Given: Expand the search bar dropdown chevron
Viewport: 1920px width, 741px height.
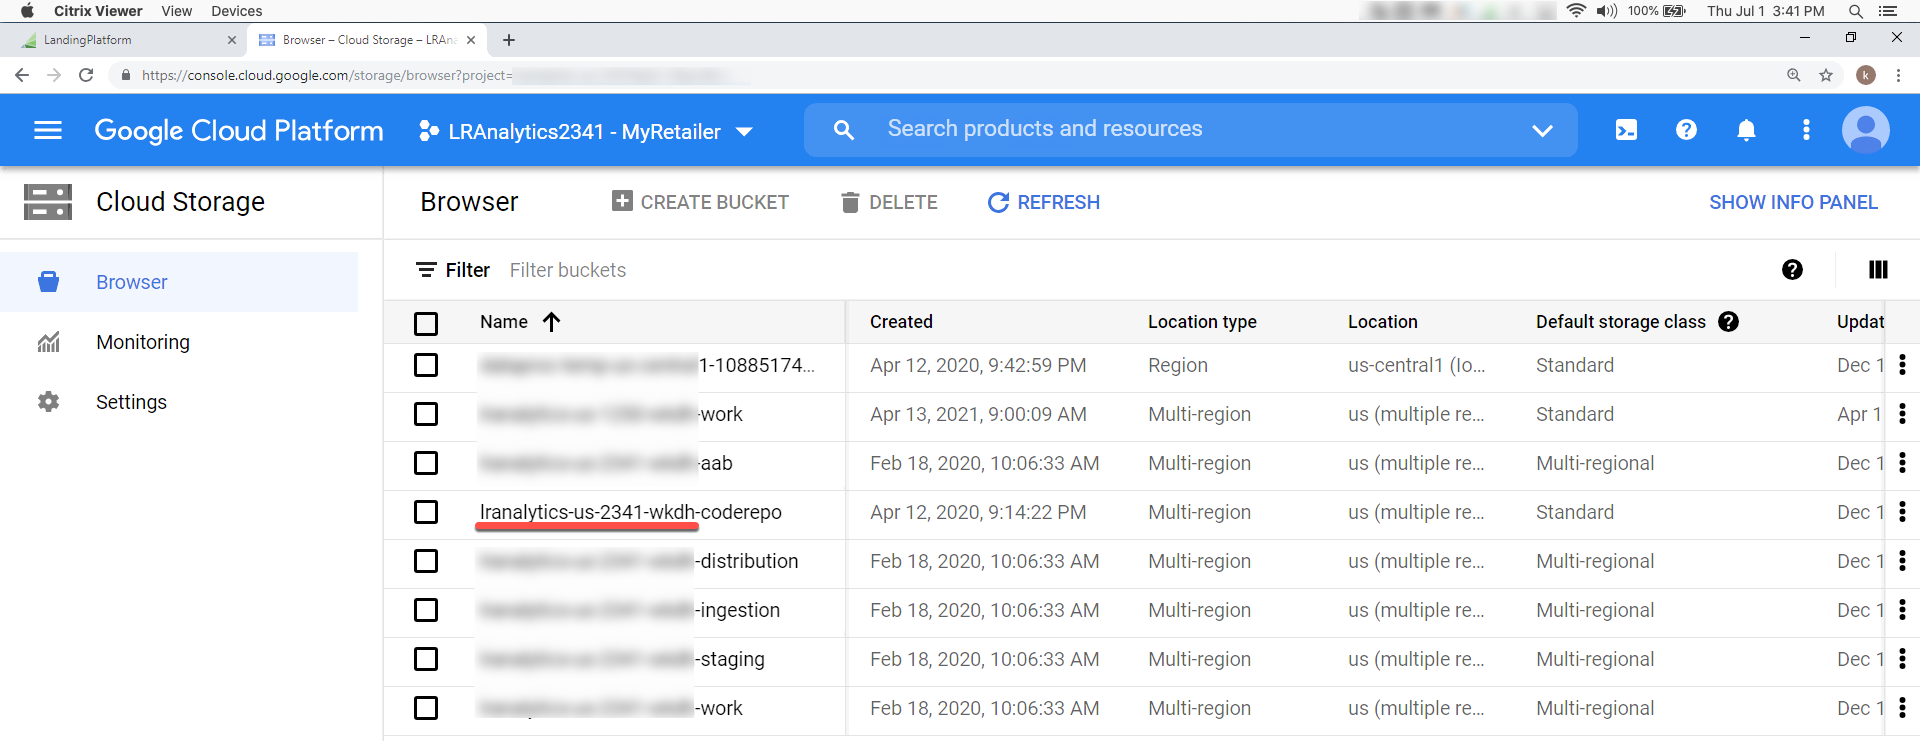Looking at the screenshot, I should click(1542, 130).
